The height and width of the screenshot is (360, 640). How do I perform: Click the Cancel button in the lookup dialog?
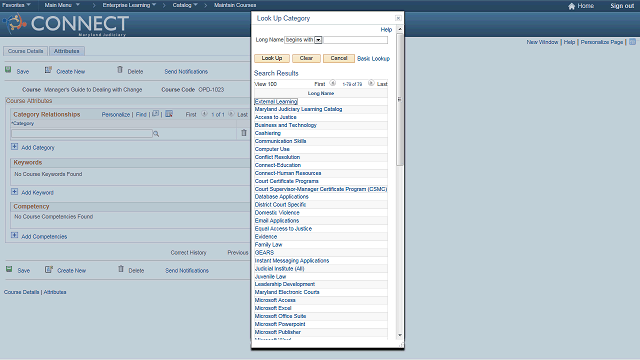tap(339, 58)
